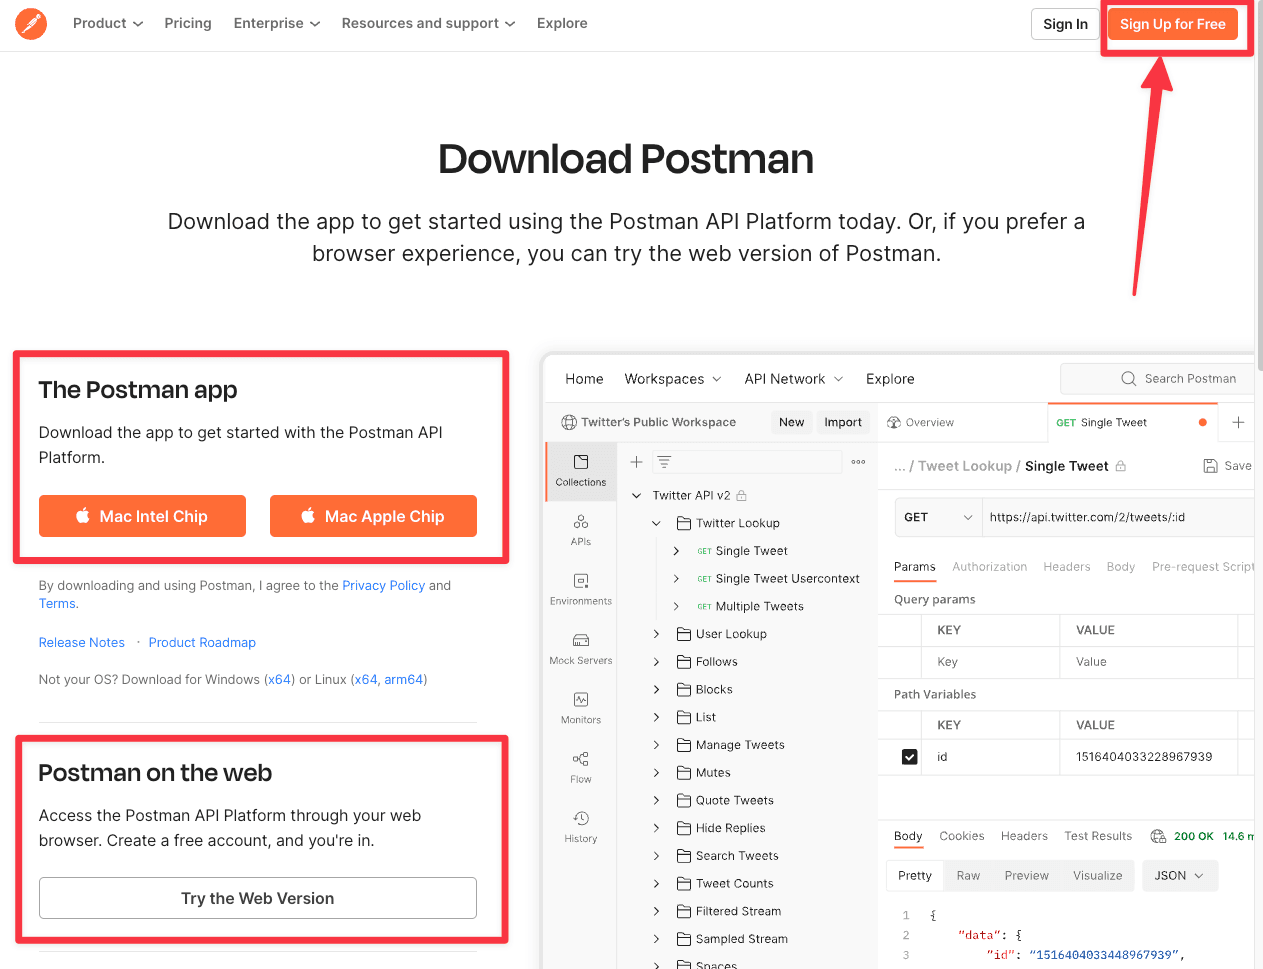Open Monitors in the sidebar
This screenshot has height=969, width=1263.
(x=581, y=708)
